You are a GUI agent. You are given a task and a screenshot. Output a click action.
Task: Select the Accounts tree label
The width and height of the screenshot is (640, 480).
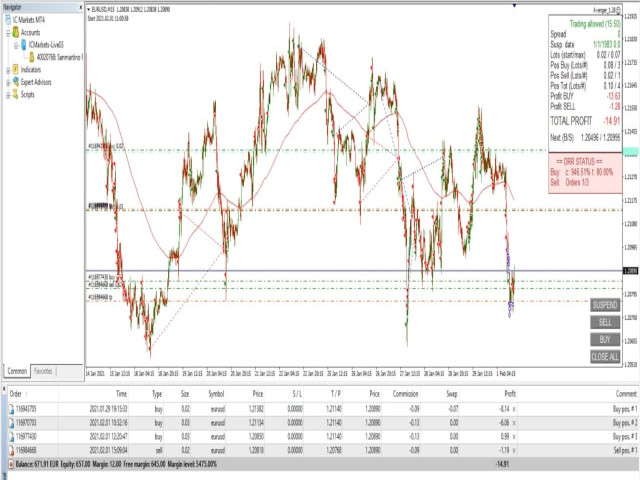(31, 32)
